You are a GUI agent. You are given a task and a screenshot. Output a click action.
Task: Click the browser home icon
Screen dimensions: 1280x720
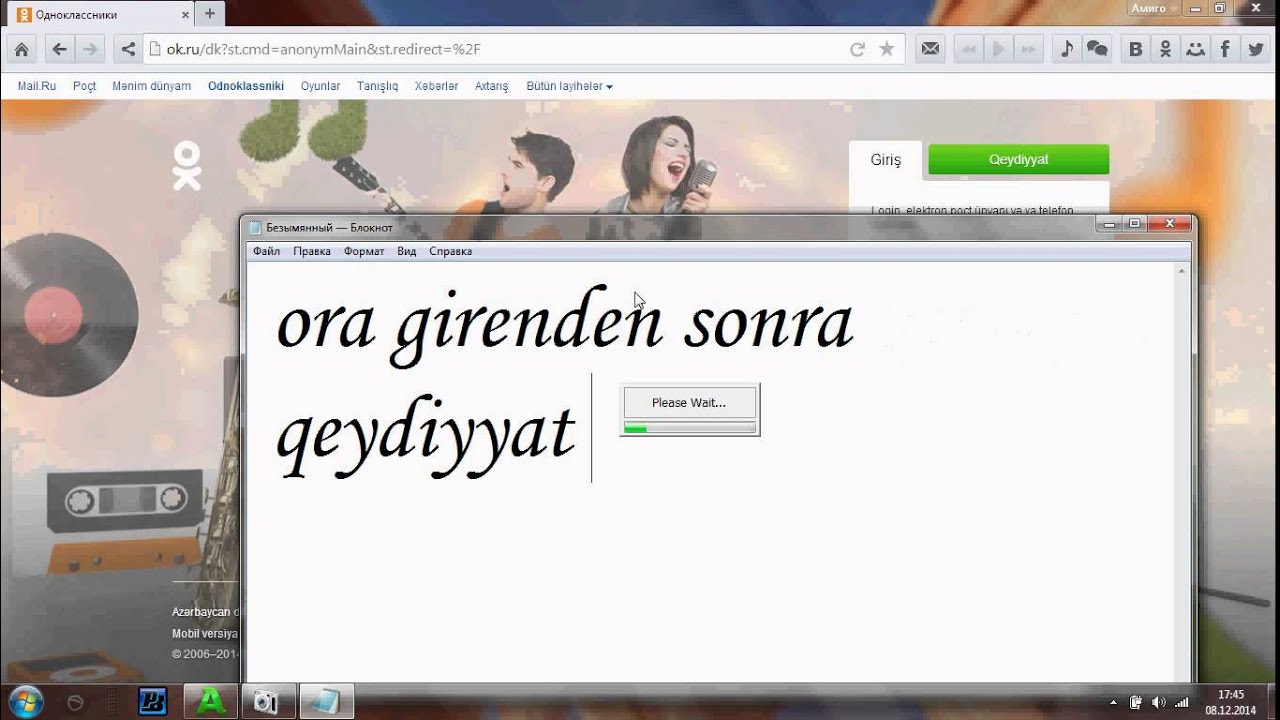[21, 49]
